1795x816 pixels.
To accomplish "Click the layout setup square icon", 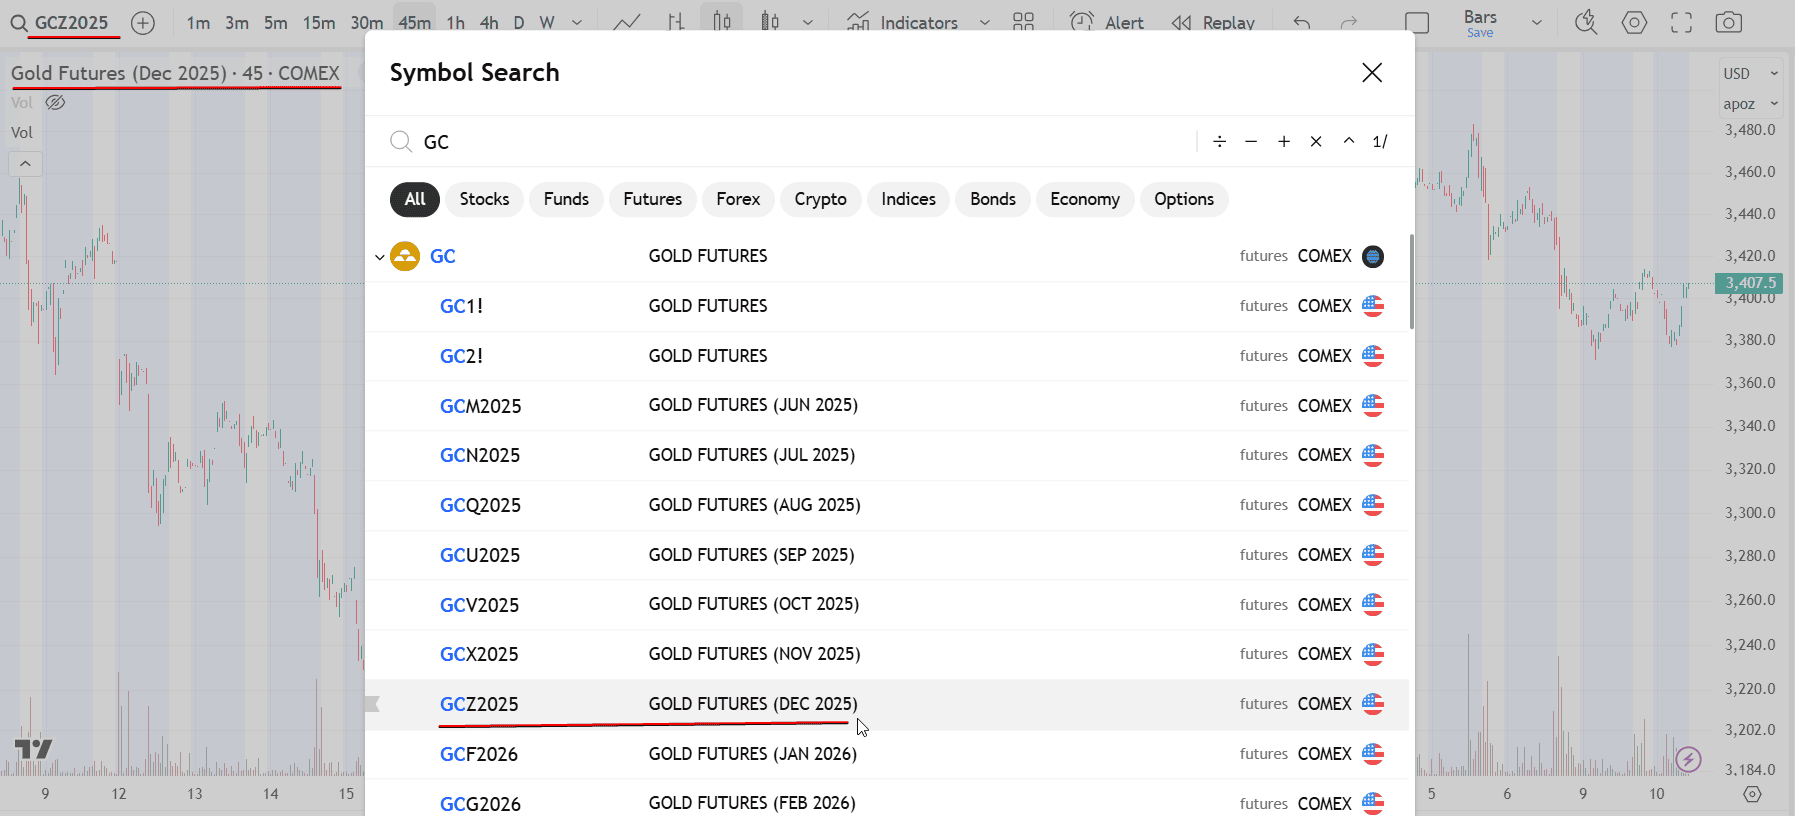I will [1417, 22].
